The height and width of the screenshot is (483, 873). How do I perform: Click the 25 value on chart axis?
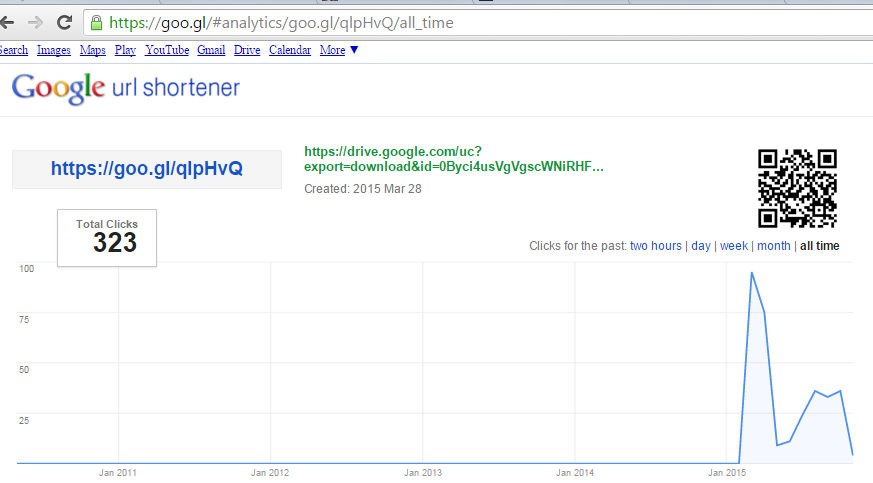[24, 420]
